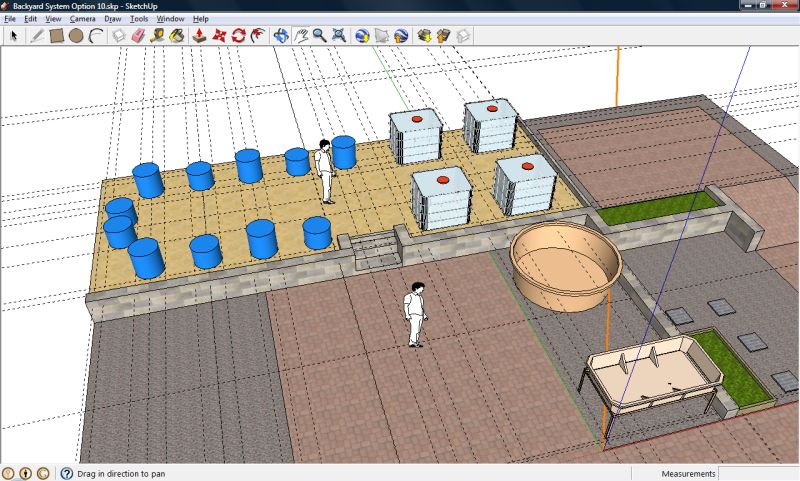Choose the Move tool with red arrows
Screen dimensions: 800x481
point(219,35)
